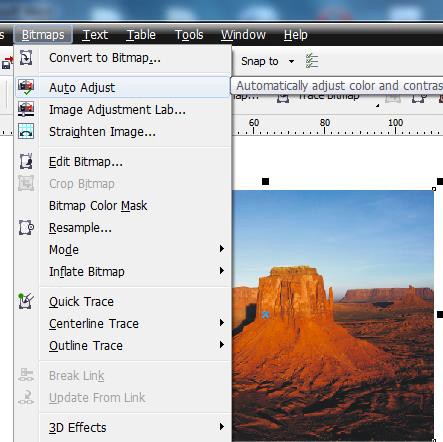The height and width of the screenshot is (442, 443).
Task: Click the Quick Trace icon
Action: tap(26, 301)
